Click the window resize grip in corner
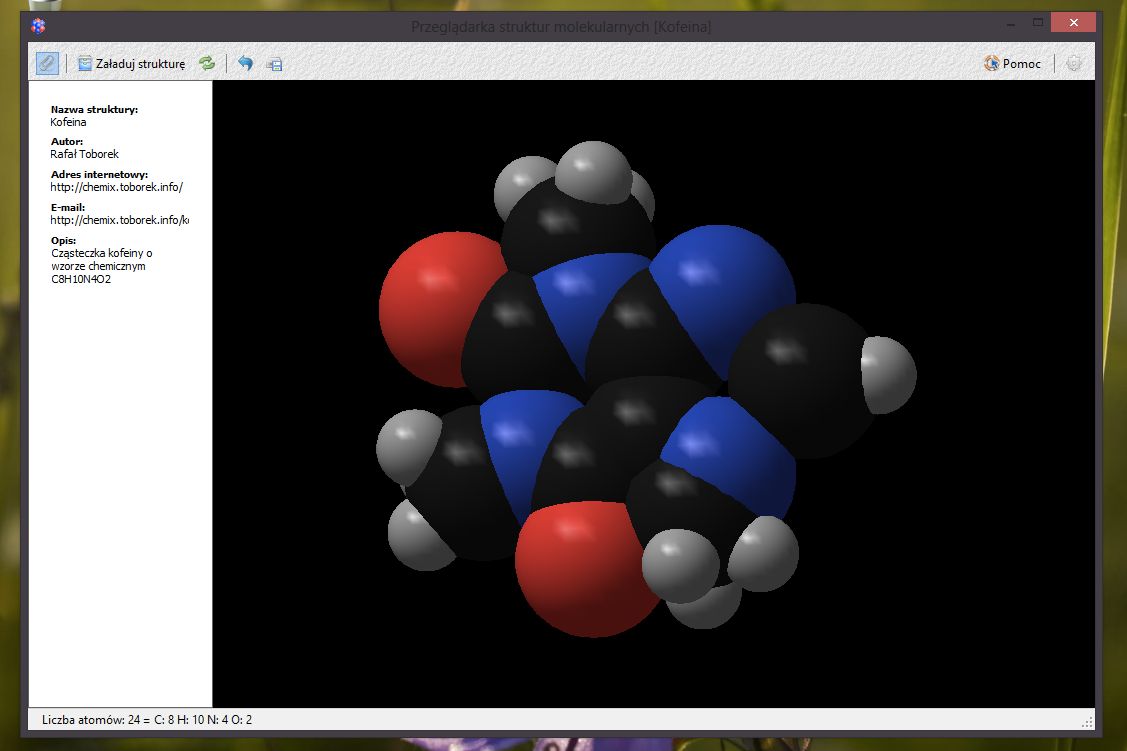1127x751 pixels. pos(1087,721)
